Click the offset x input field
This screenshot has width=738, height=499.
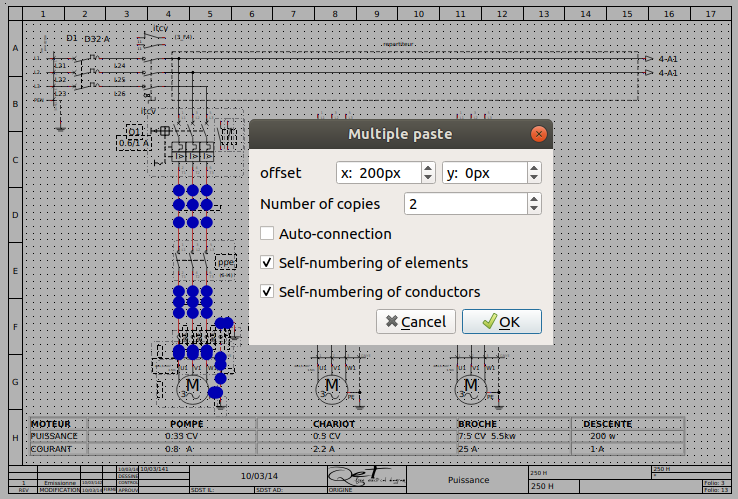point(379,173)
